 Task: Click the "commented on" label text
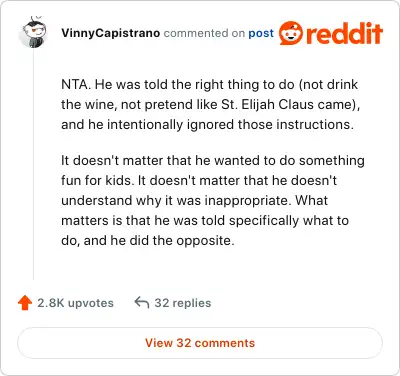tap(204, 33)
